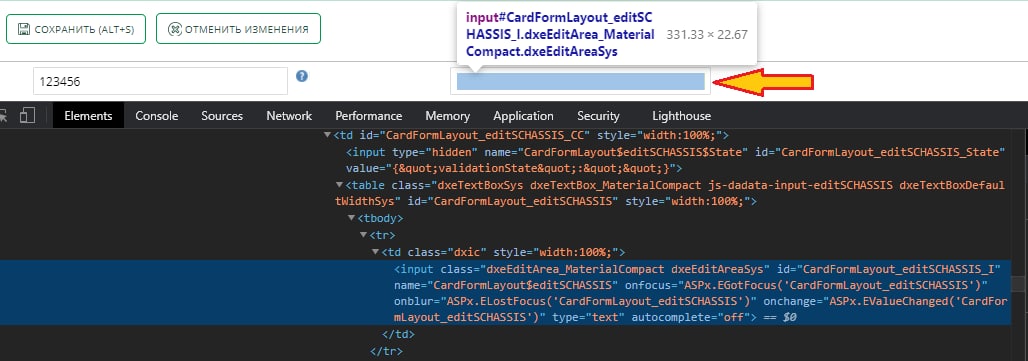Switch to the Sources tab
Viewport: 1028px width, 361px height.
tap(222, 116)
